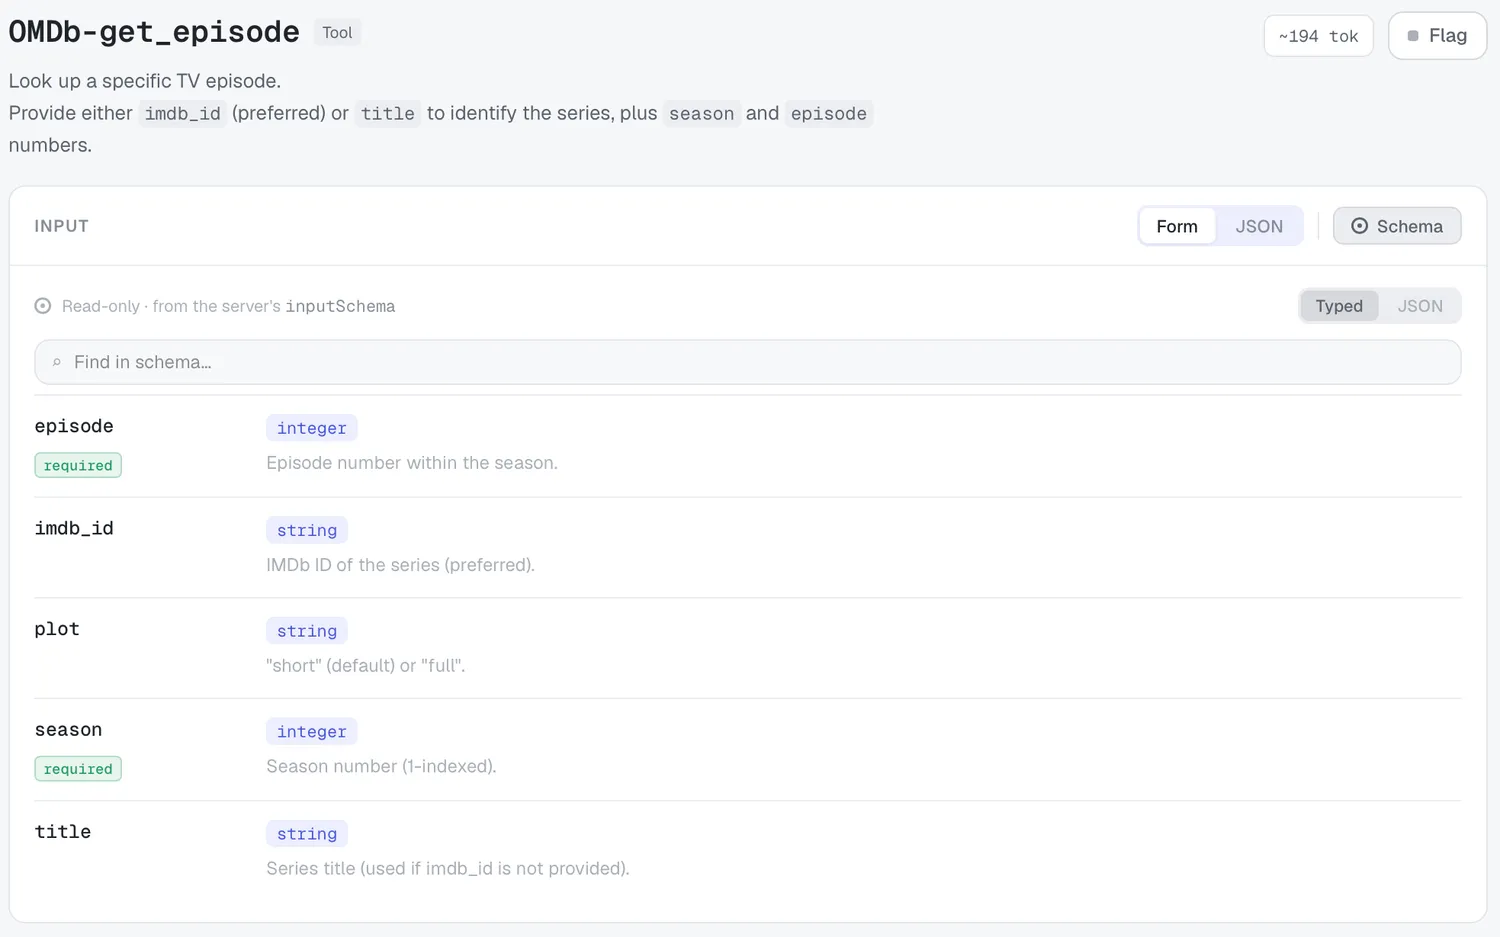Screen dimensions: 1500x937
Task: Click '"short" (default) or "full".' description
Action: click(x=366, y=666)
